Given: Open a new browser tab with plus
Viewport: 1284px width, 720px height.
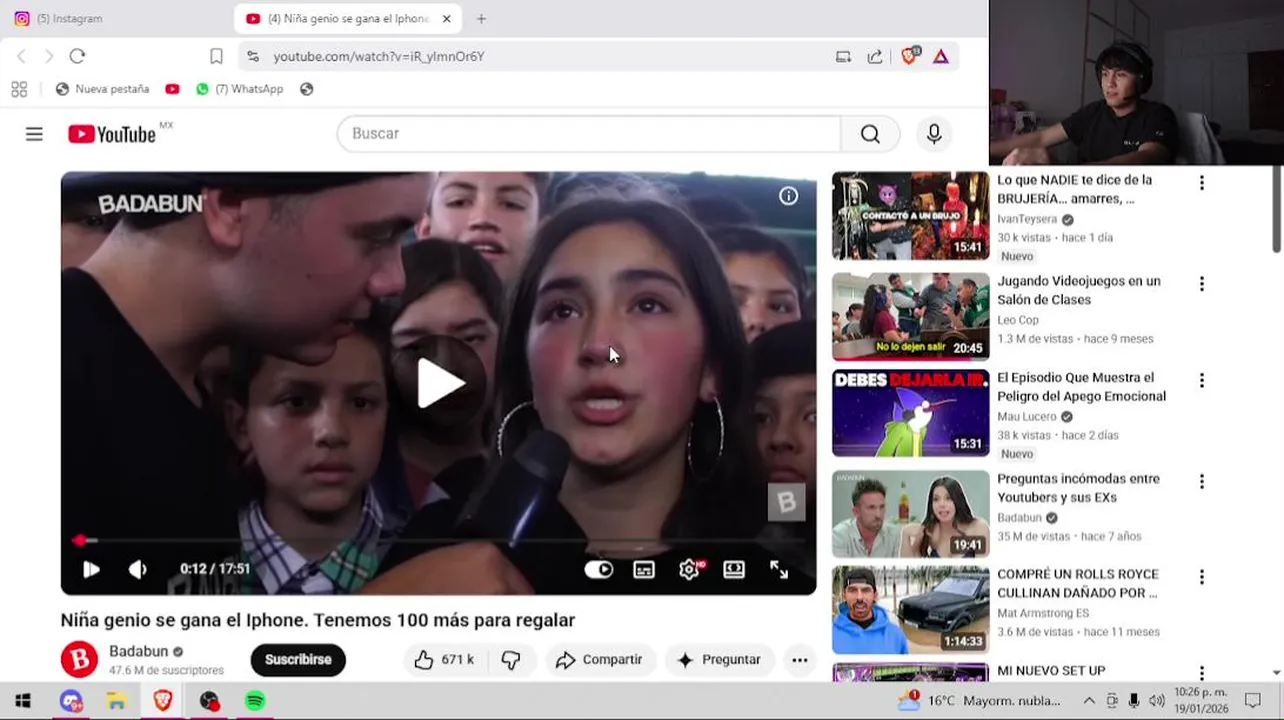Looking at the screenshot, I should (481, 18).
